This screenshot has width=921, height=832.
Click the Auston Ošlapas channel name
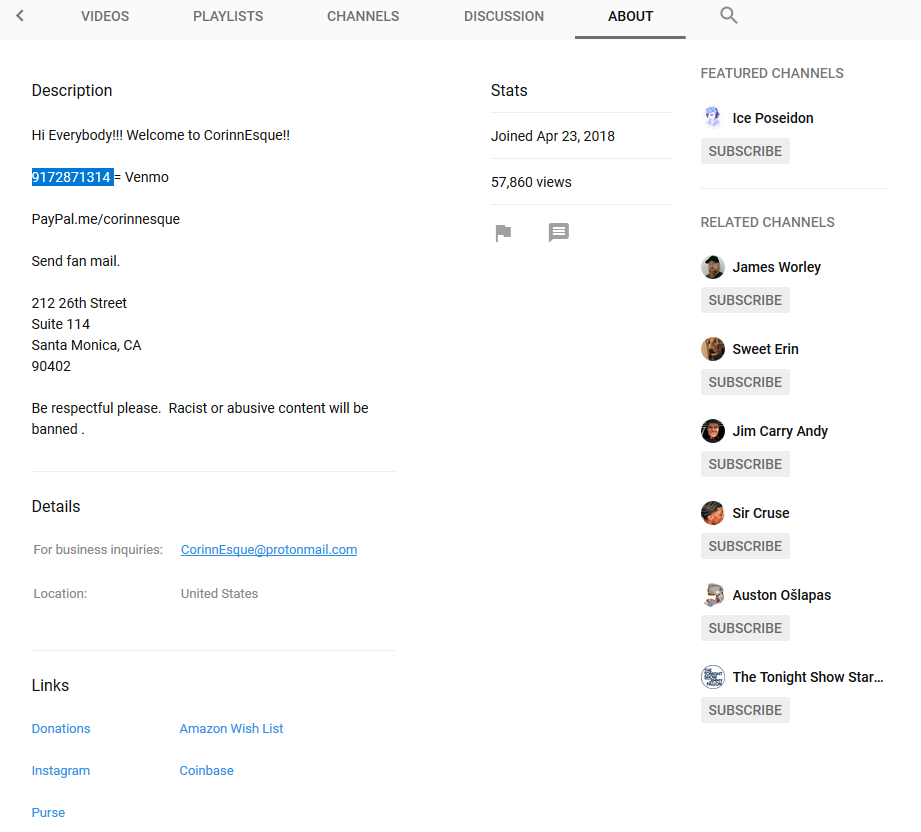(781, 595)
